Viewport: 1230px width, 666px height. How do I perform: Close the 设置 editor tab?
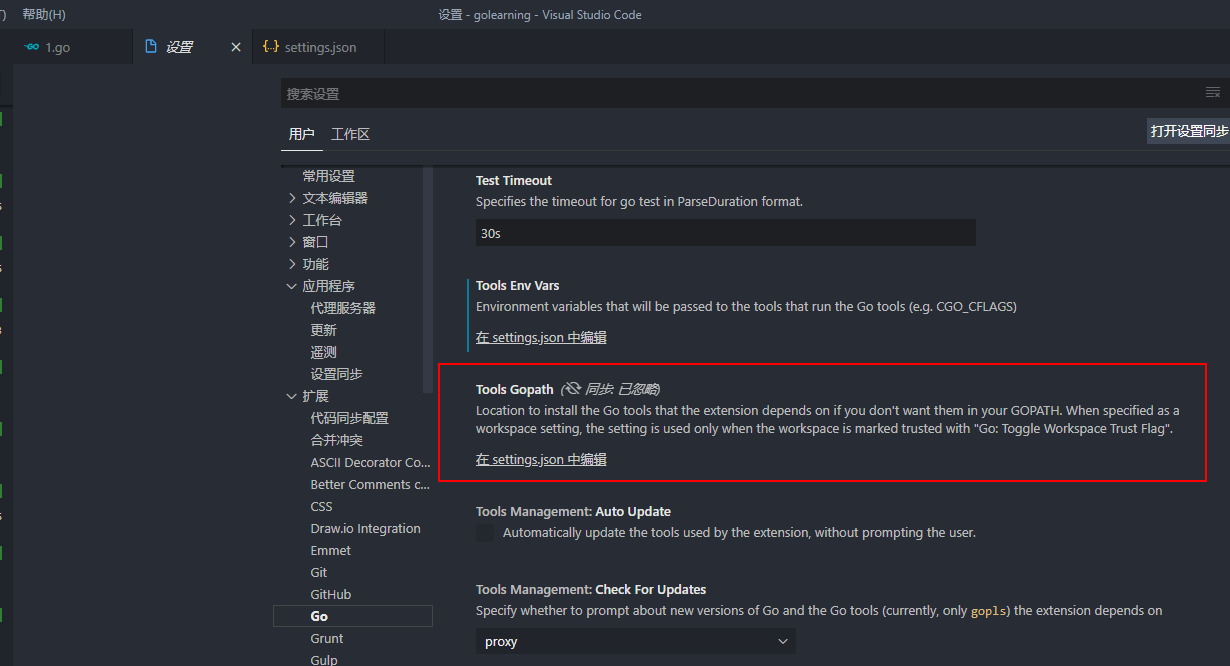(236, 47)
